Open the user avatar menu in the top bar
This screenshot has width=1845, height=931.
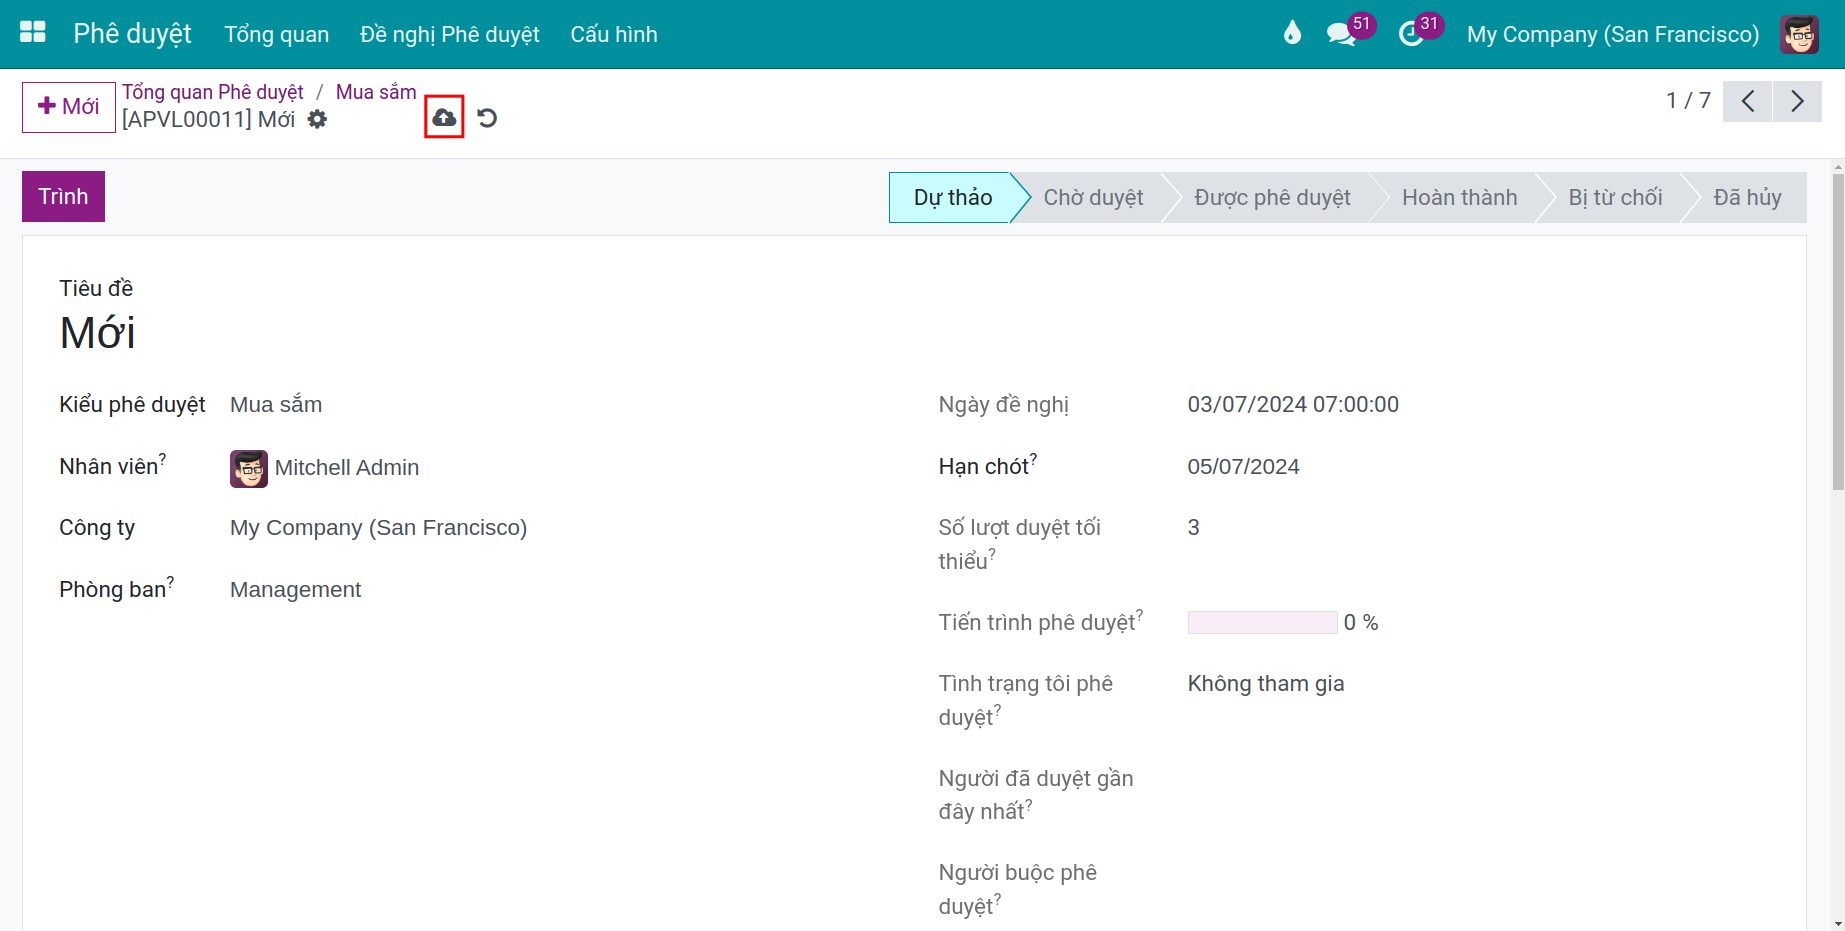1799,34
